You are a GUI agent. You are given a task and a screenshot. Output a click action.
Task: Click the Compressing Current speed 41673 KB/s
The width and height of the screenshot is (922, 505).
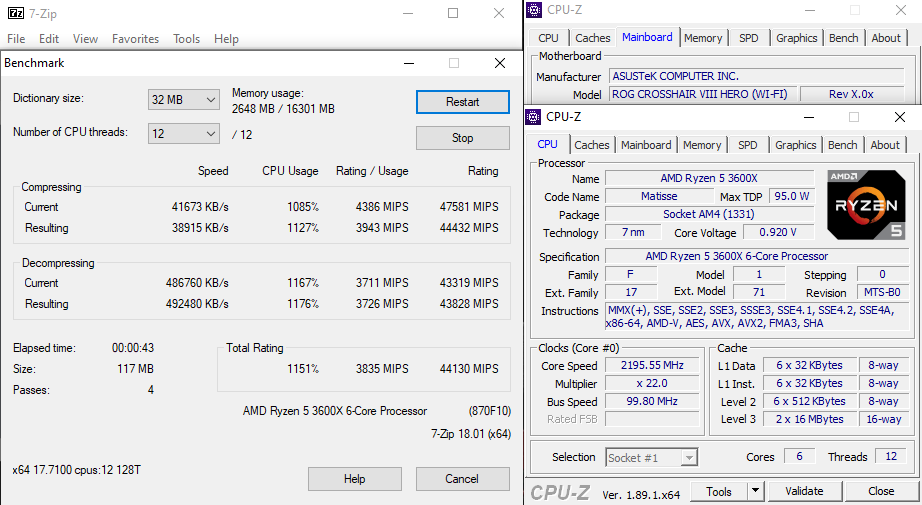tap(200, 207)
